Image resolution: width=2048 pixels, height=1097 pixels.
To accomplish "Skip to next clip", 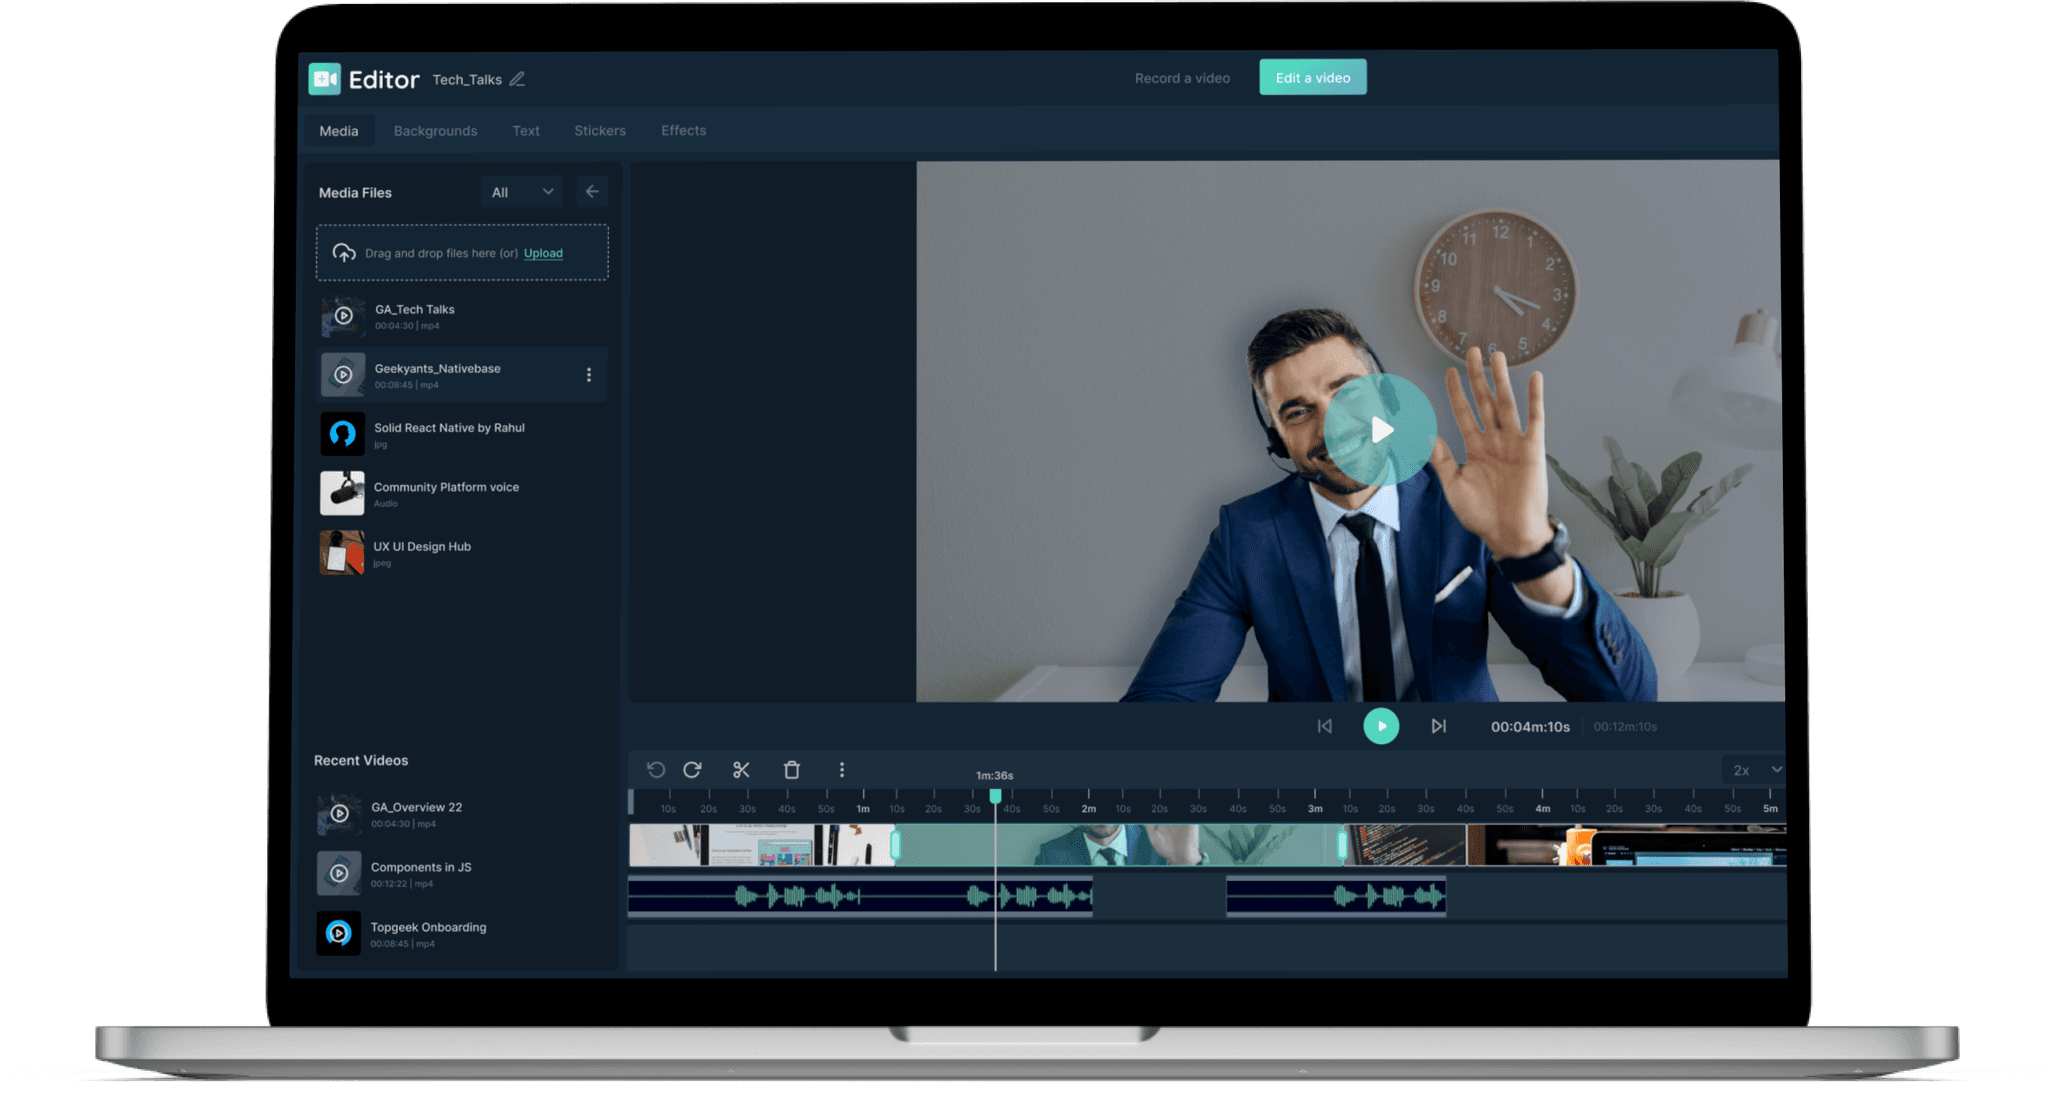I will click(1438, 726).
